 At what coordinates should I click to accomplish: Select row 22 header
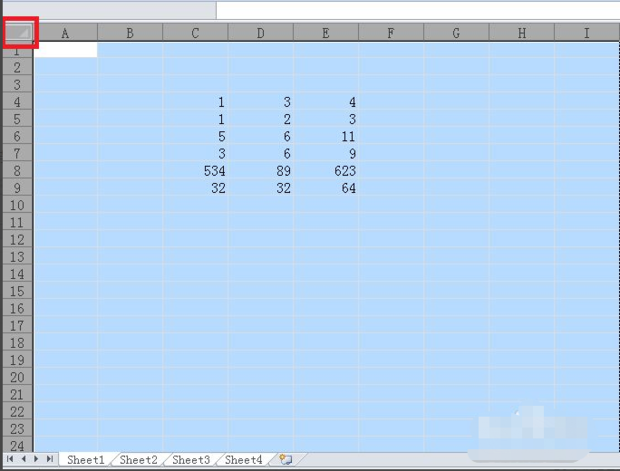click(x=17, y=411)
